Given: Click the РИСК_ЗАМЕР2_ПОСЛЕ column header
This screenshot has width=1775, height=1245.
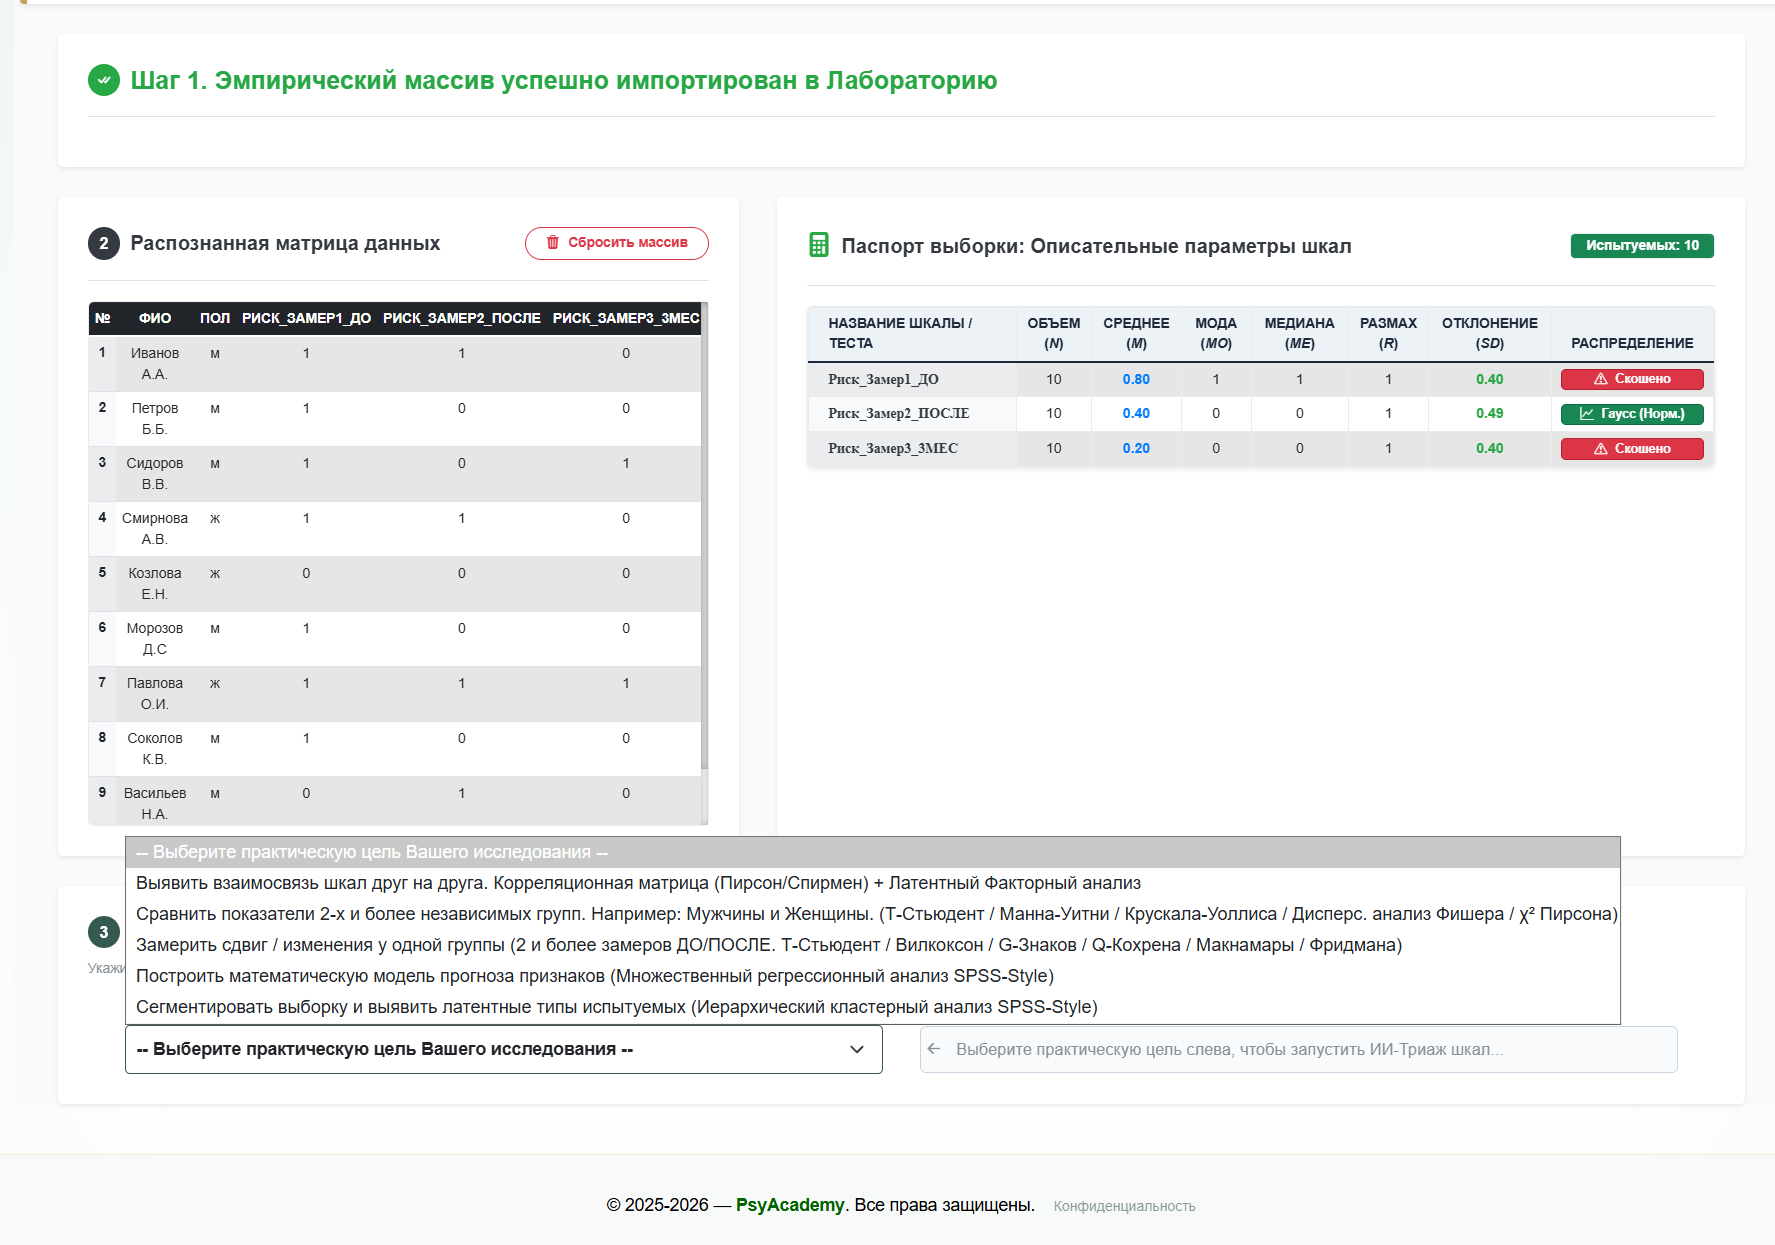Looking at the screenshot, I should [462, 318].
